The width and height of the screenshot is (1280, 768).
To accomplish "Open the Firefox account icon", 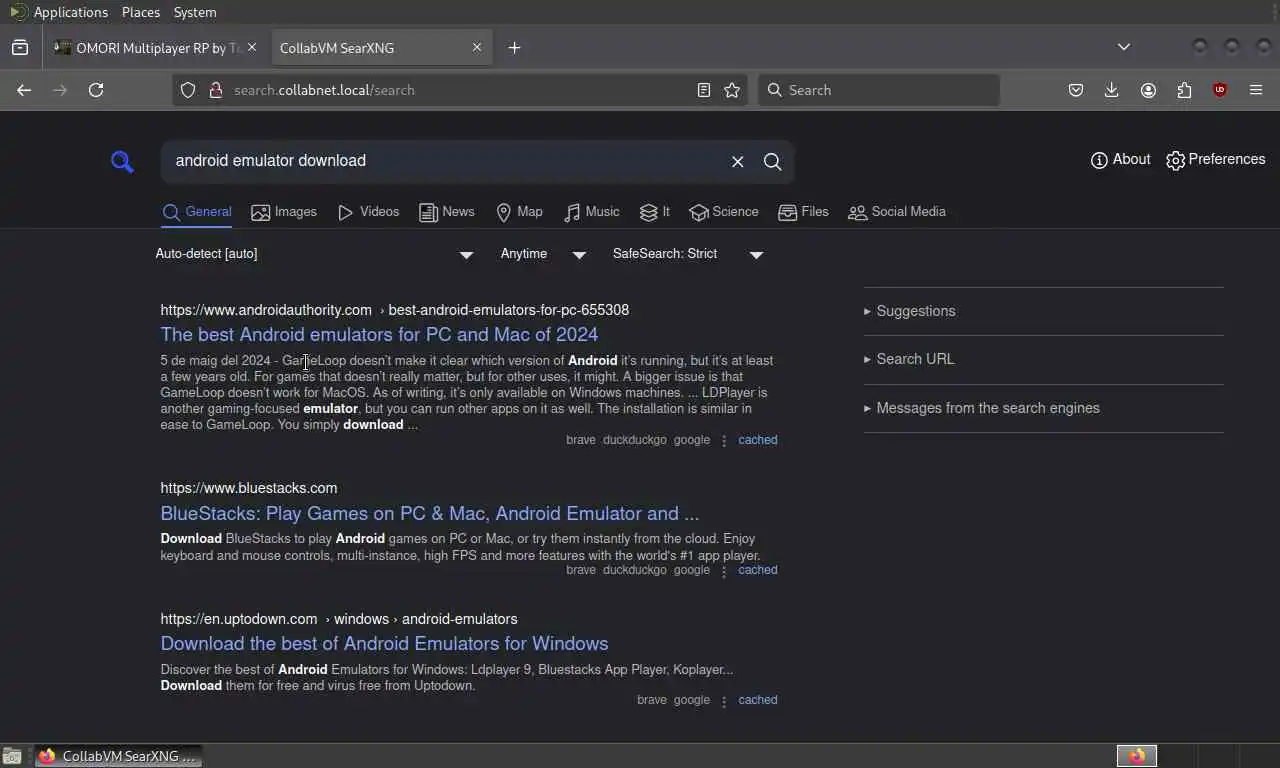I will [x=1148, y=90].
